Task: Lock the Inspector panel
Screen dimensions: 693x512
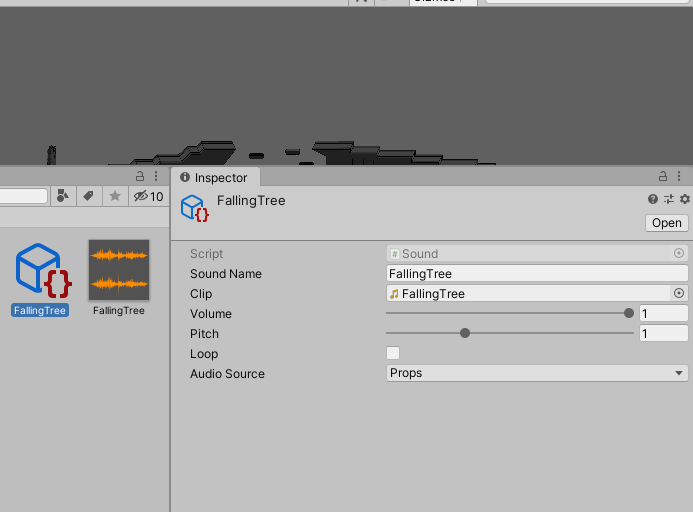Action: point(663,176)
